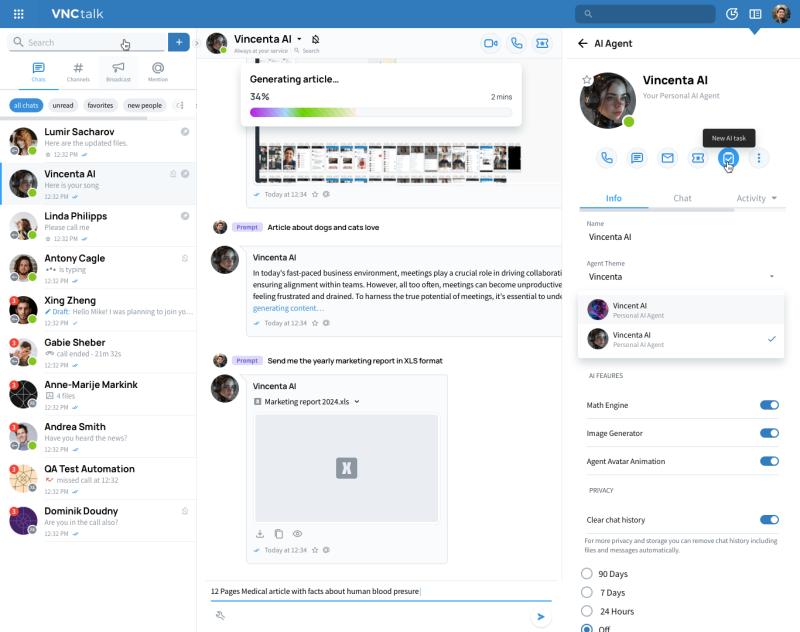Disable the Image Generator switch
800x632 pixels.
[769, 433]
